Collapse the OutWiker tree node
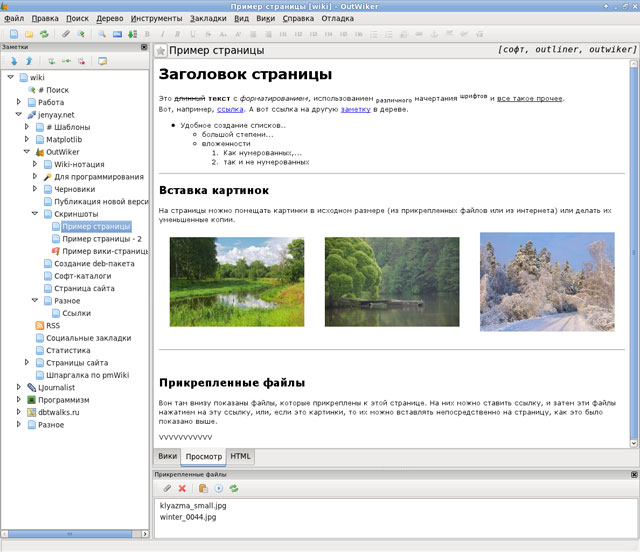 [27, 152]
